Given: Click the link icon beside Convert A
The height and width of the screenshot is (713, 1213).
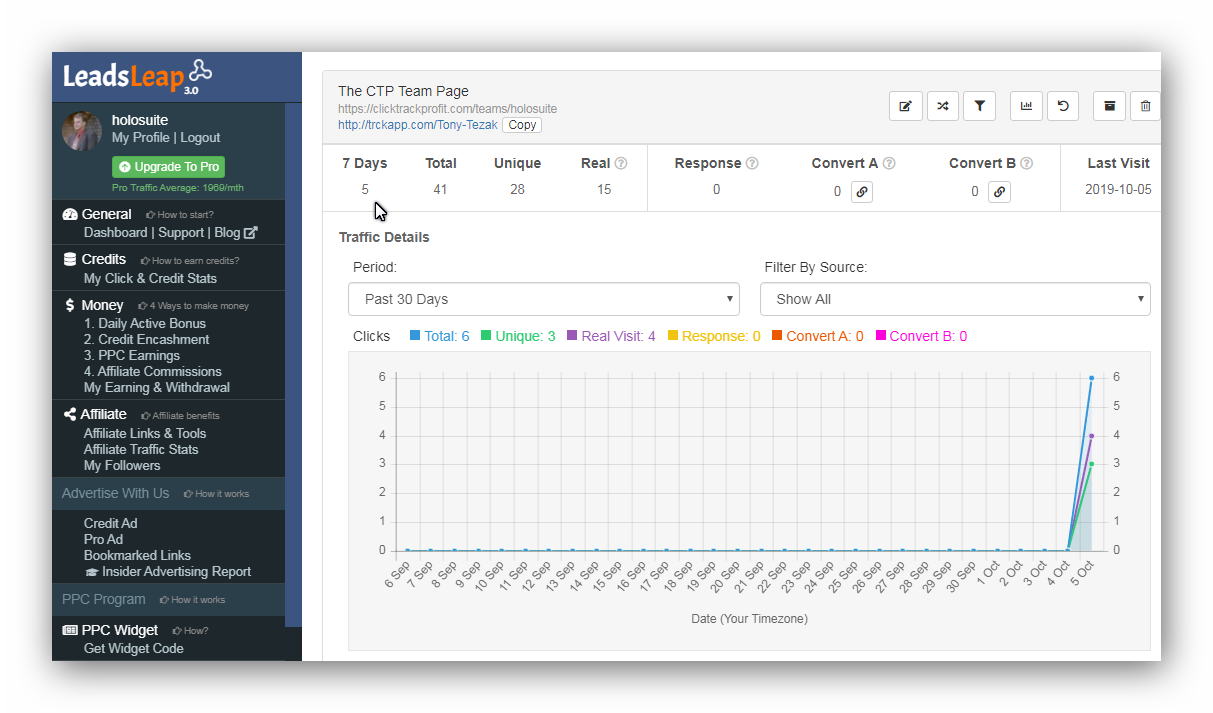Looking at the screenshot, I should click(x=862, y=192).
